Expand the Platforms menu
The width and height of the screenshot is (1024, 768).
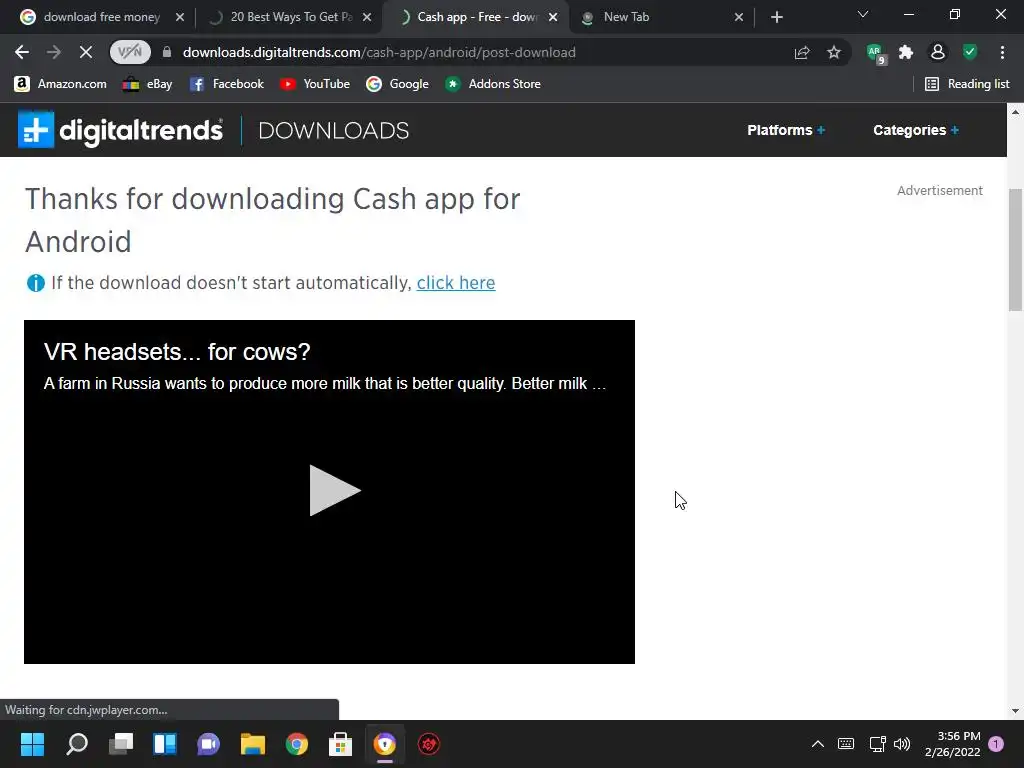point(786,130)
